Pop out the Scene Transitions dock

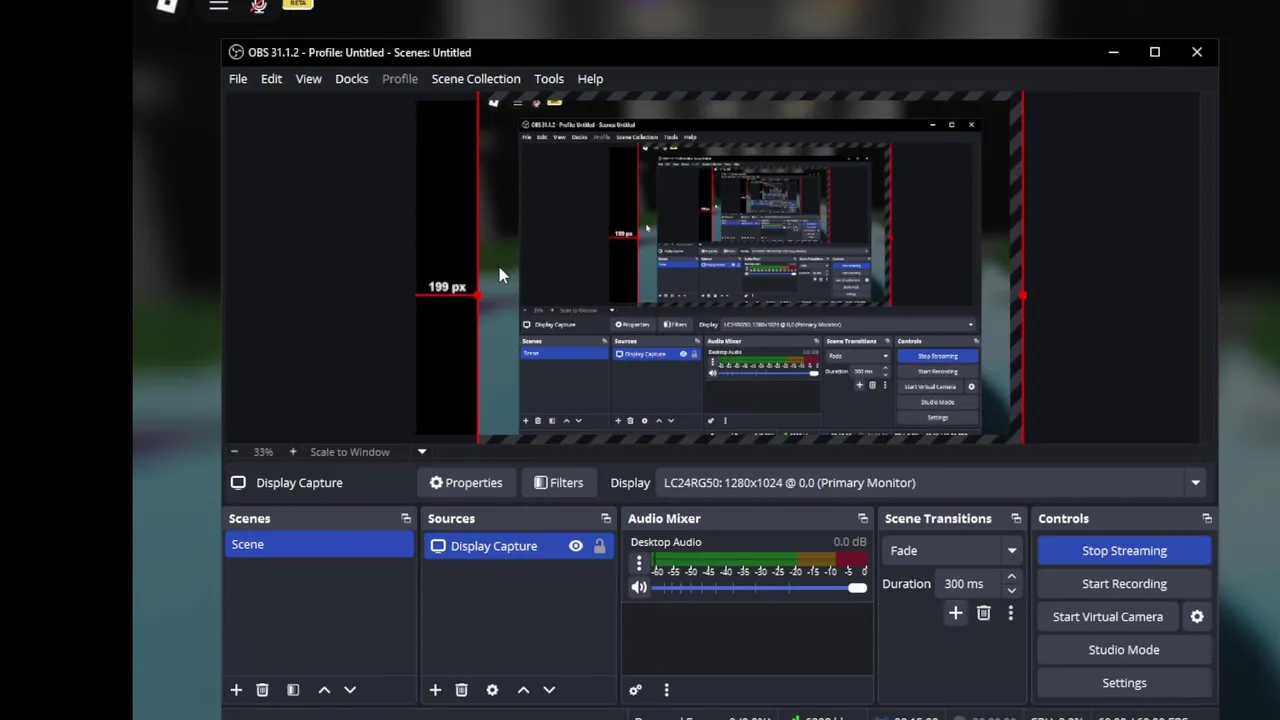[1016, 519]
